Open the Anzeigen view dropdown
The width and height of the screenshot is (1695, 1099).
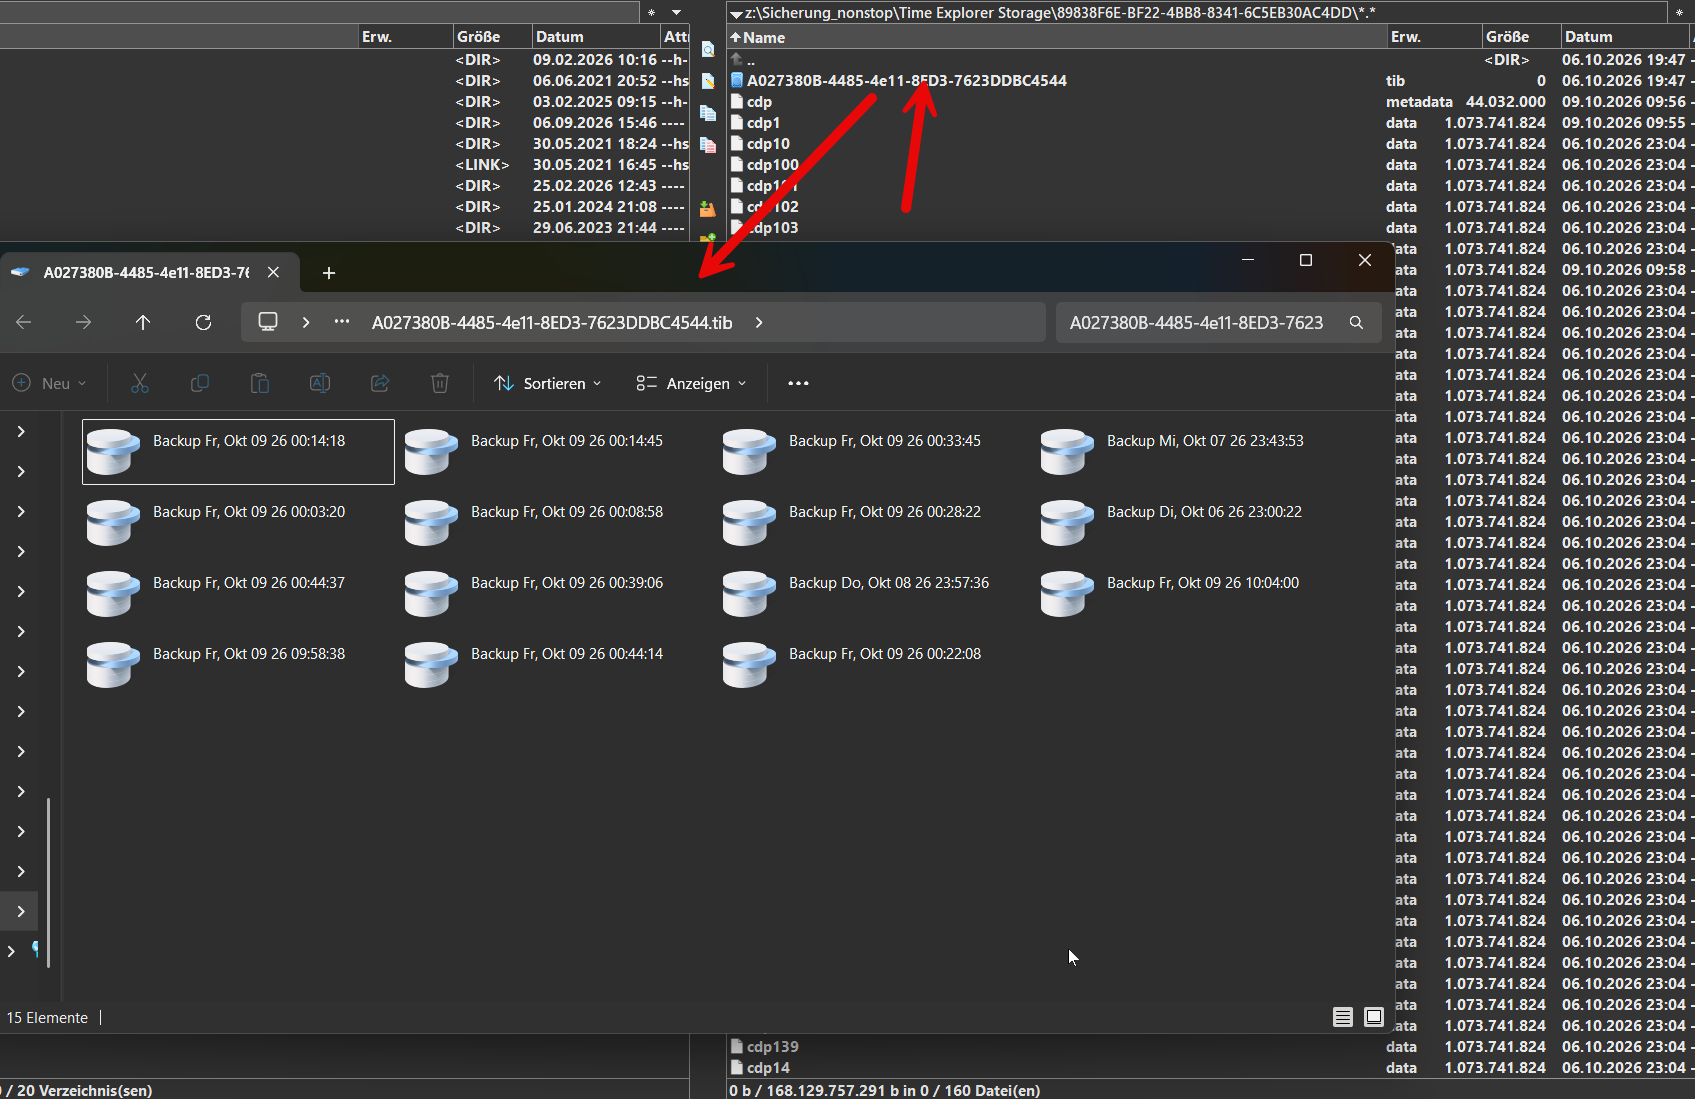(x=691, y=383)
